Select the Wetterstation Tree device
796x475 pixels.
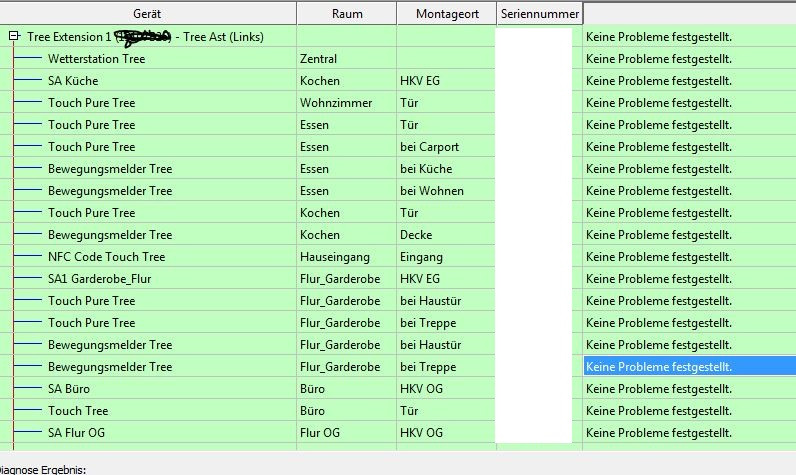(x=96, y=59)
